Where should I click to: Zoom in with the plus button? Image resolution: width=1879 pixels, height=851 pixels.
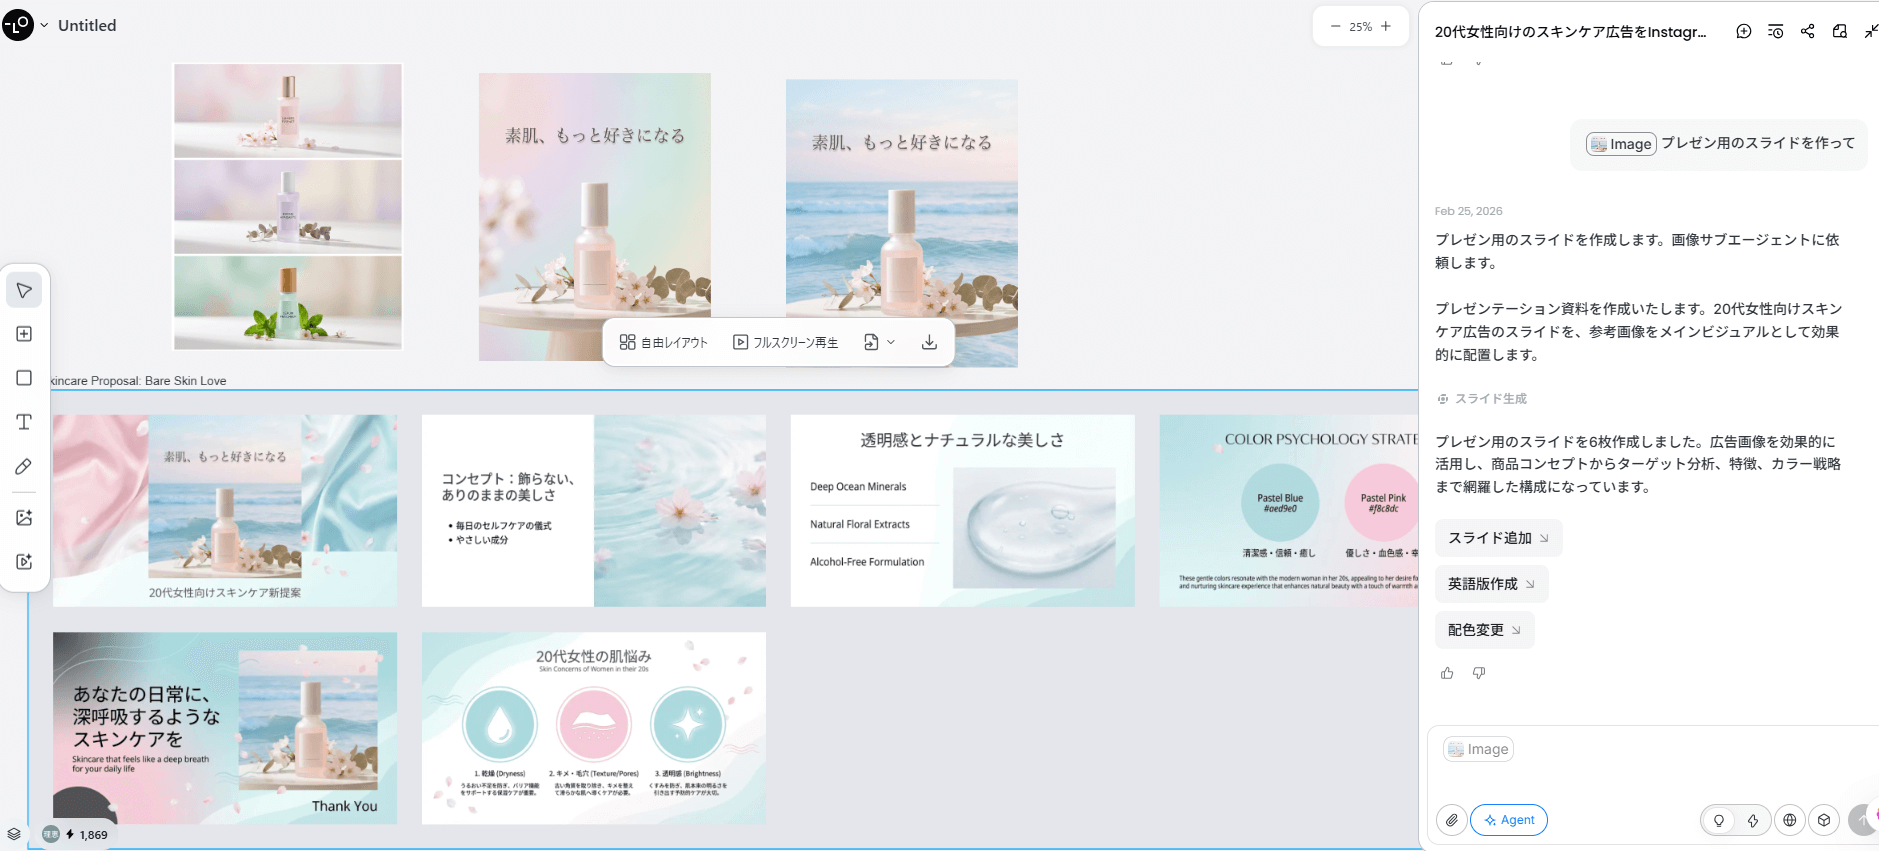pyautogui.click(x=1386, y=26)
